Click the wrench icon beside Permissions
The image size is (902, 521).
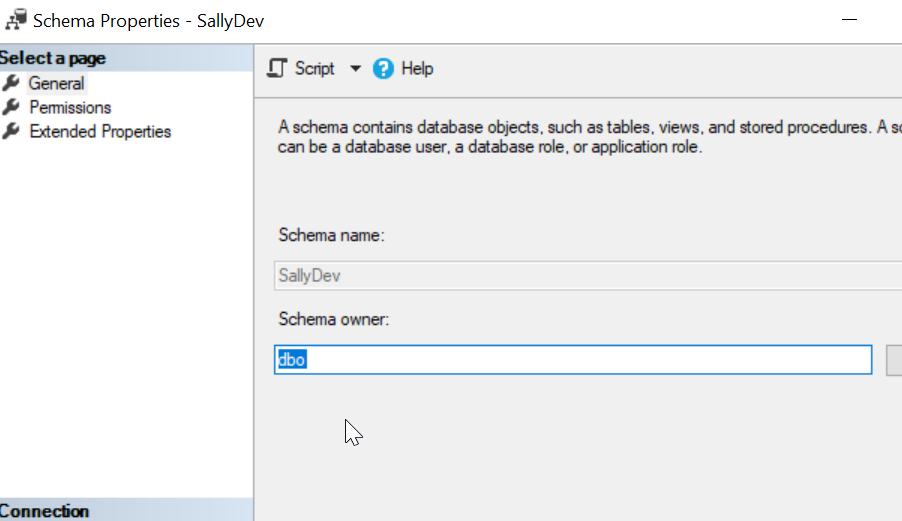click(x=12, y=107)
